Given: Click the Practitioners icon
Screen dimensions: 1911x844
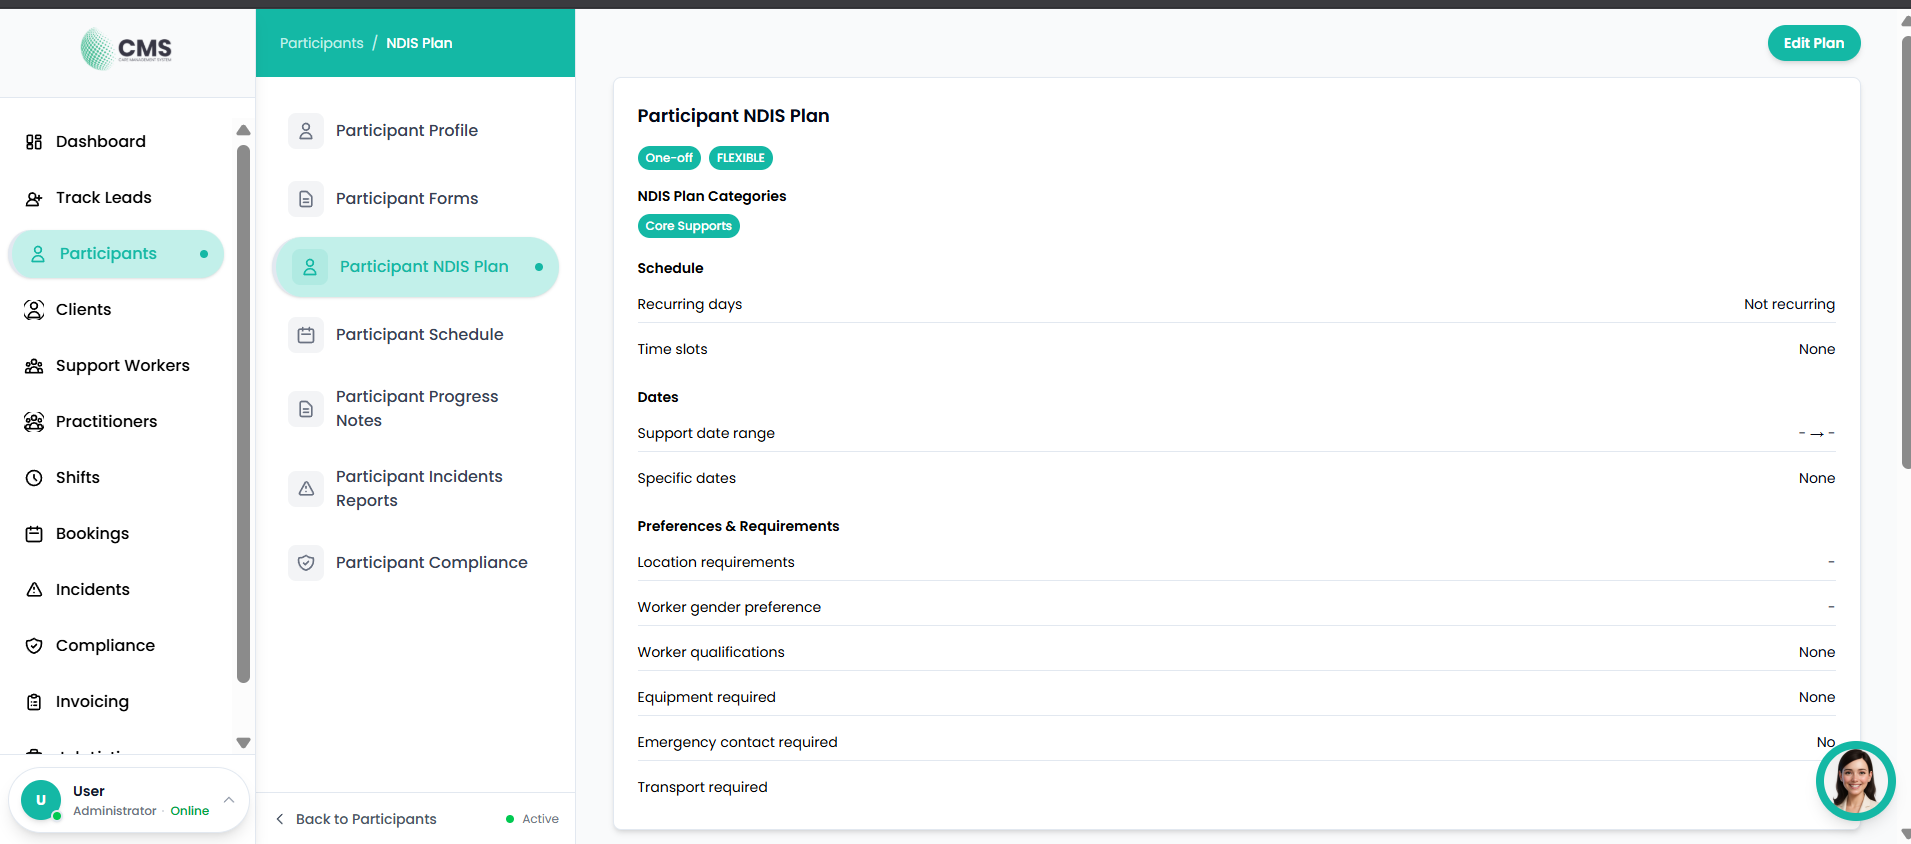Looking at the screenshot, I should 34,422.
